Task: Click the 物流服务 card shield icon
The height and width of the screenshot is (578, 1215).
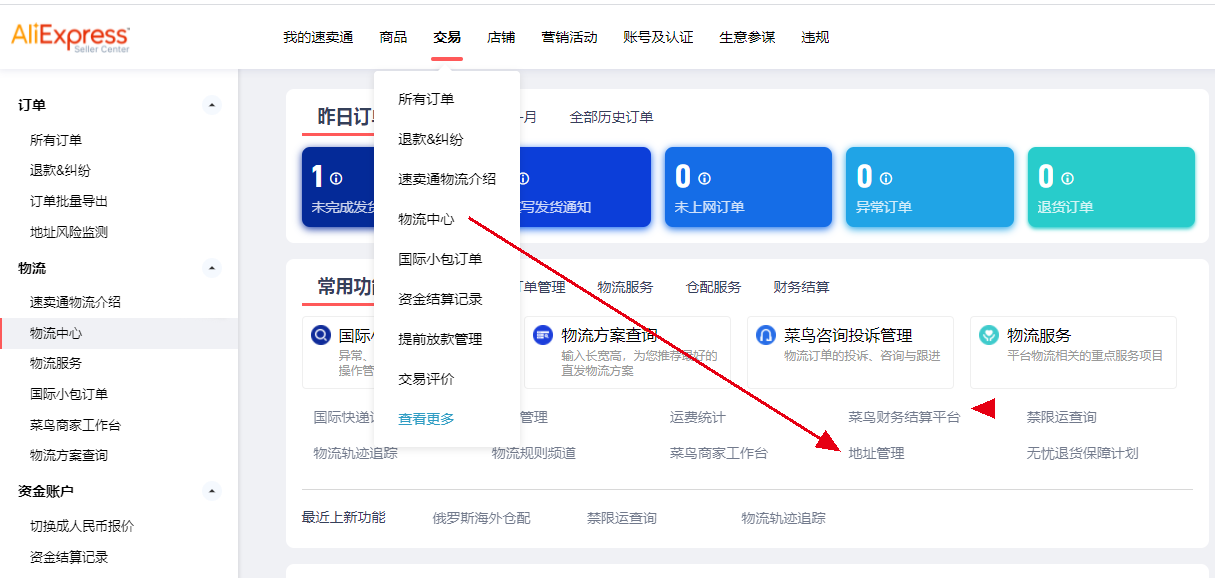Action: [x=989, y=335]
